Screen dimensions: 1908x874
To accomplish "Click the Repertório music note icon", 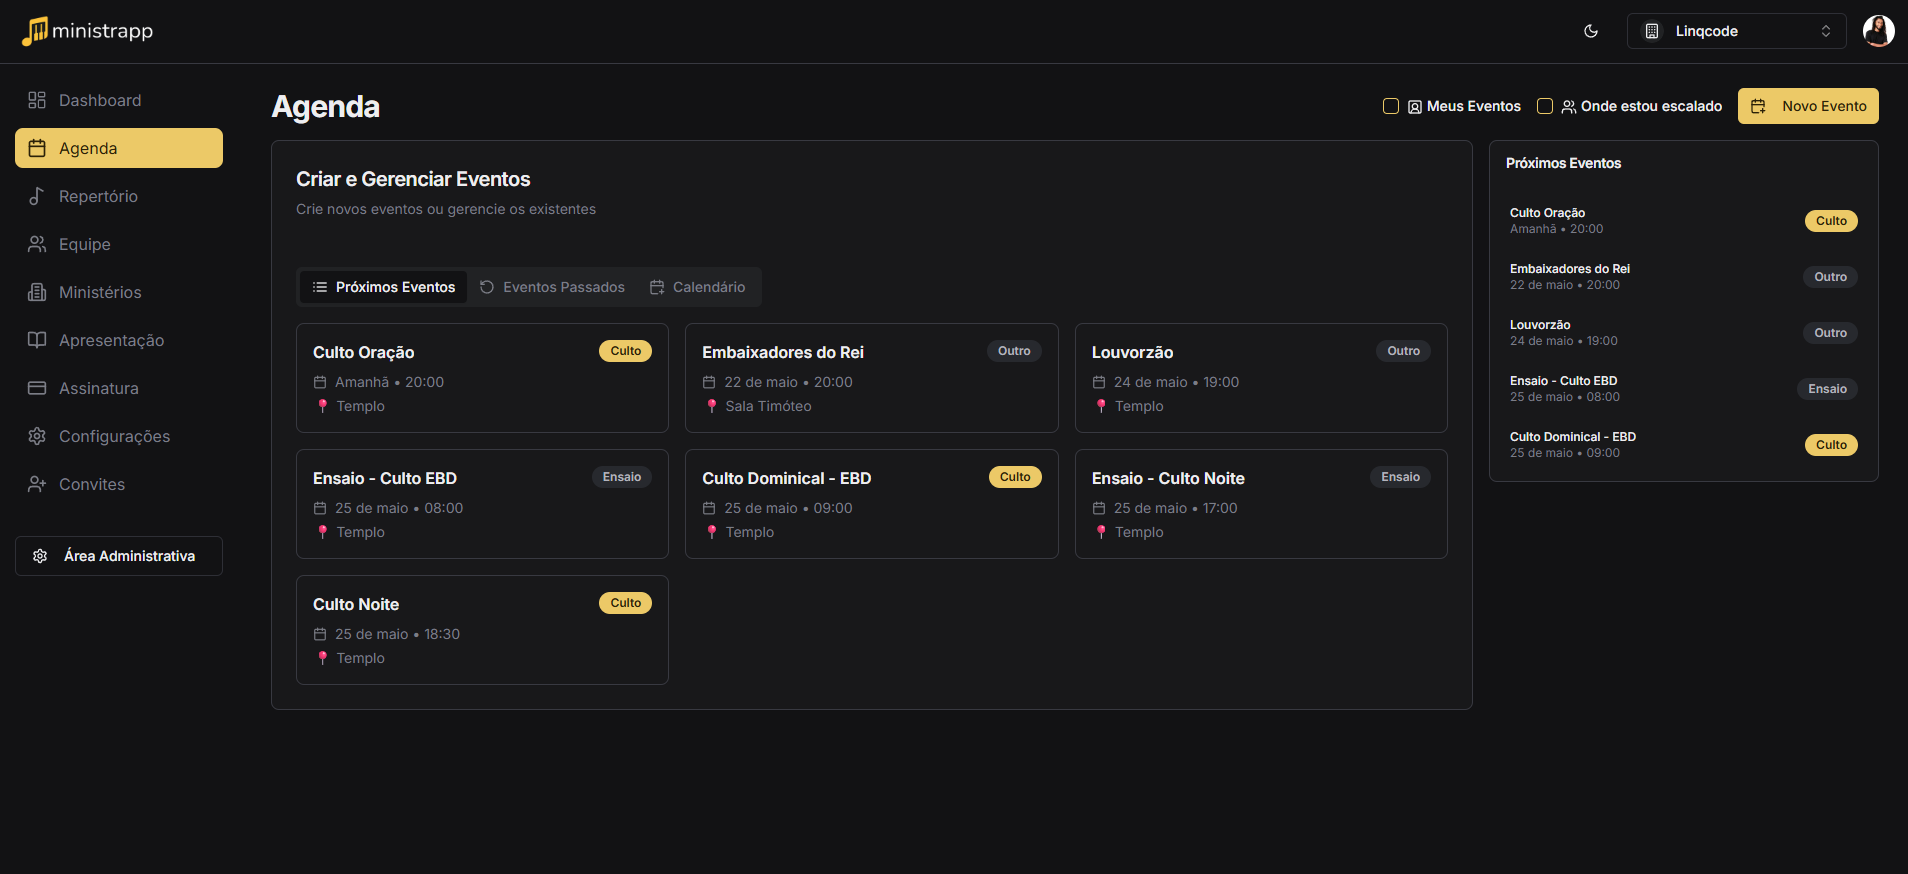I will [37, 196].
